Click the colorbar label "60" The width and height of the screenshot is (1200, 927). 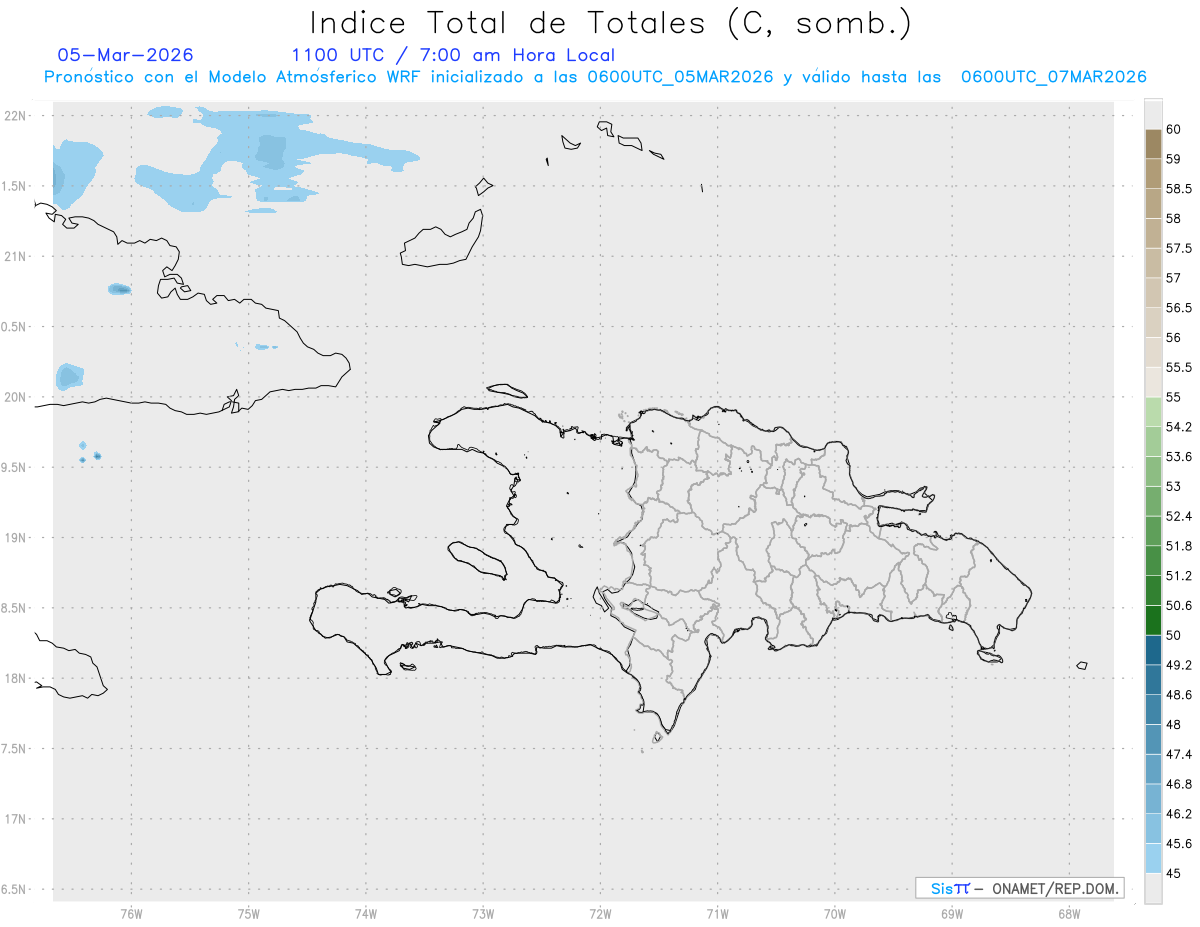coord(1174,129)
